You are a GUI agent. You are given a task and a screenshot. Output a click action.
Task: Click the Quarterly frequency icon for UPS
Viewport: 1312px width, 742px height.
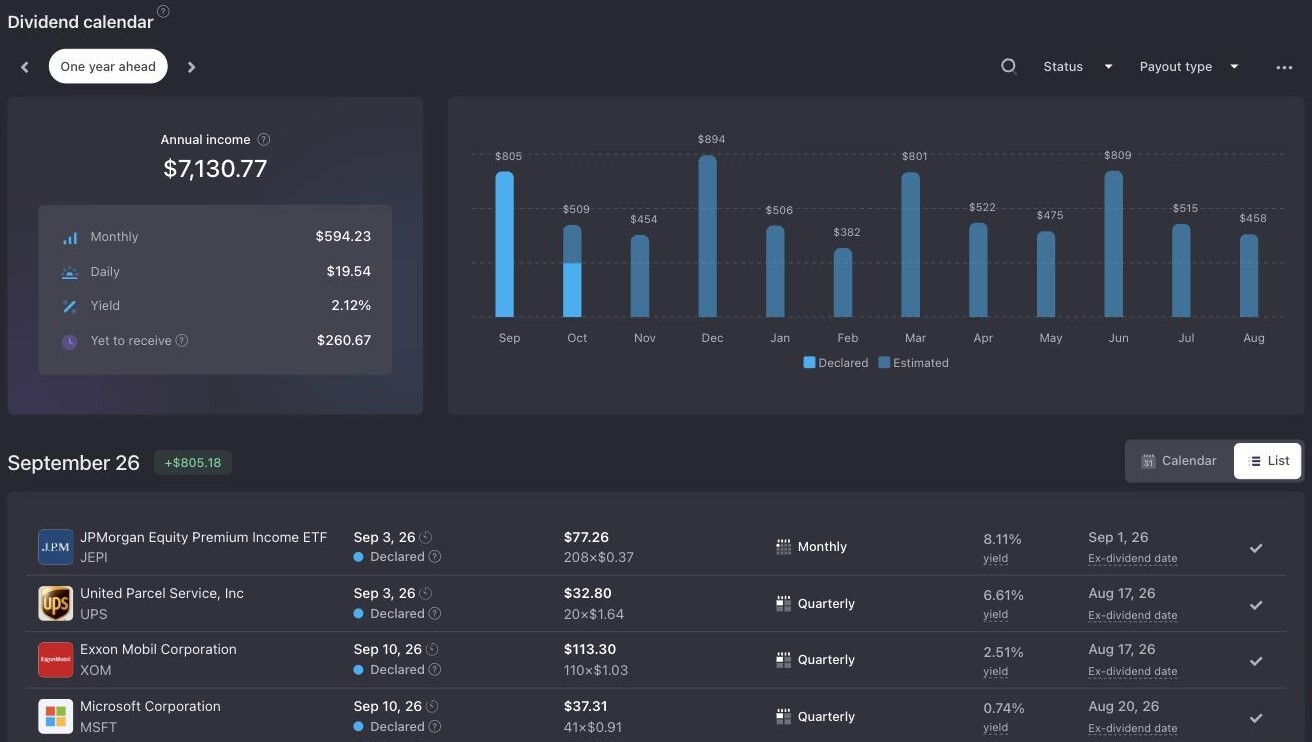(x=783, y=604)
